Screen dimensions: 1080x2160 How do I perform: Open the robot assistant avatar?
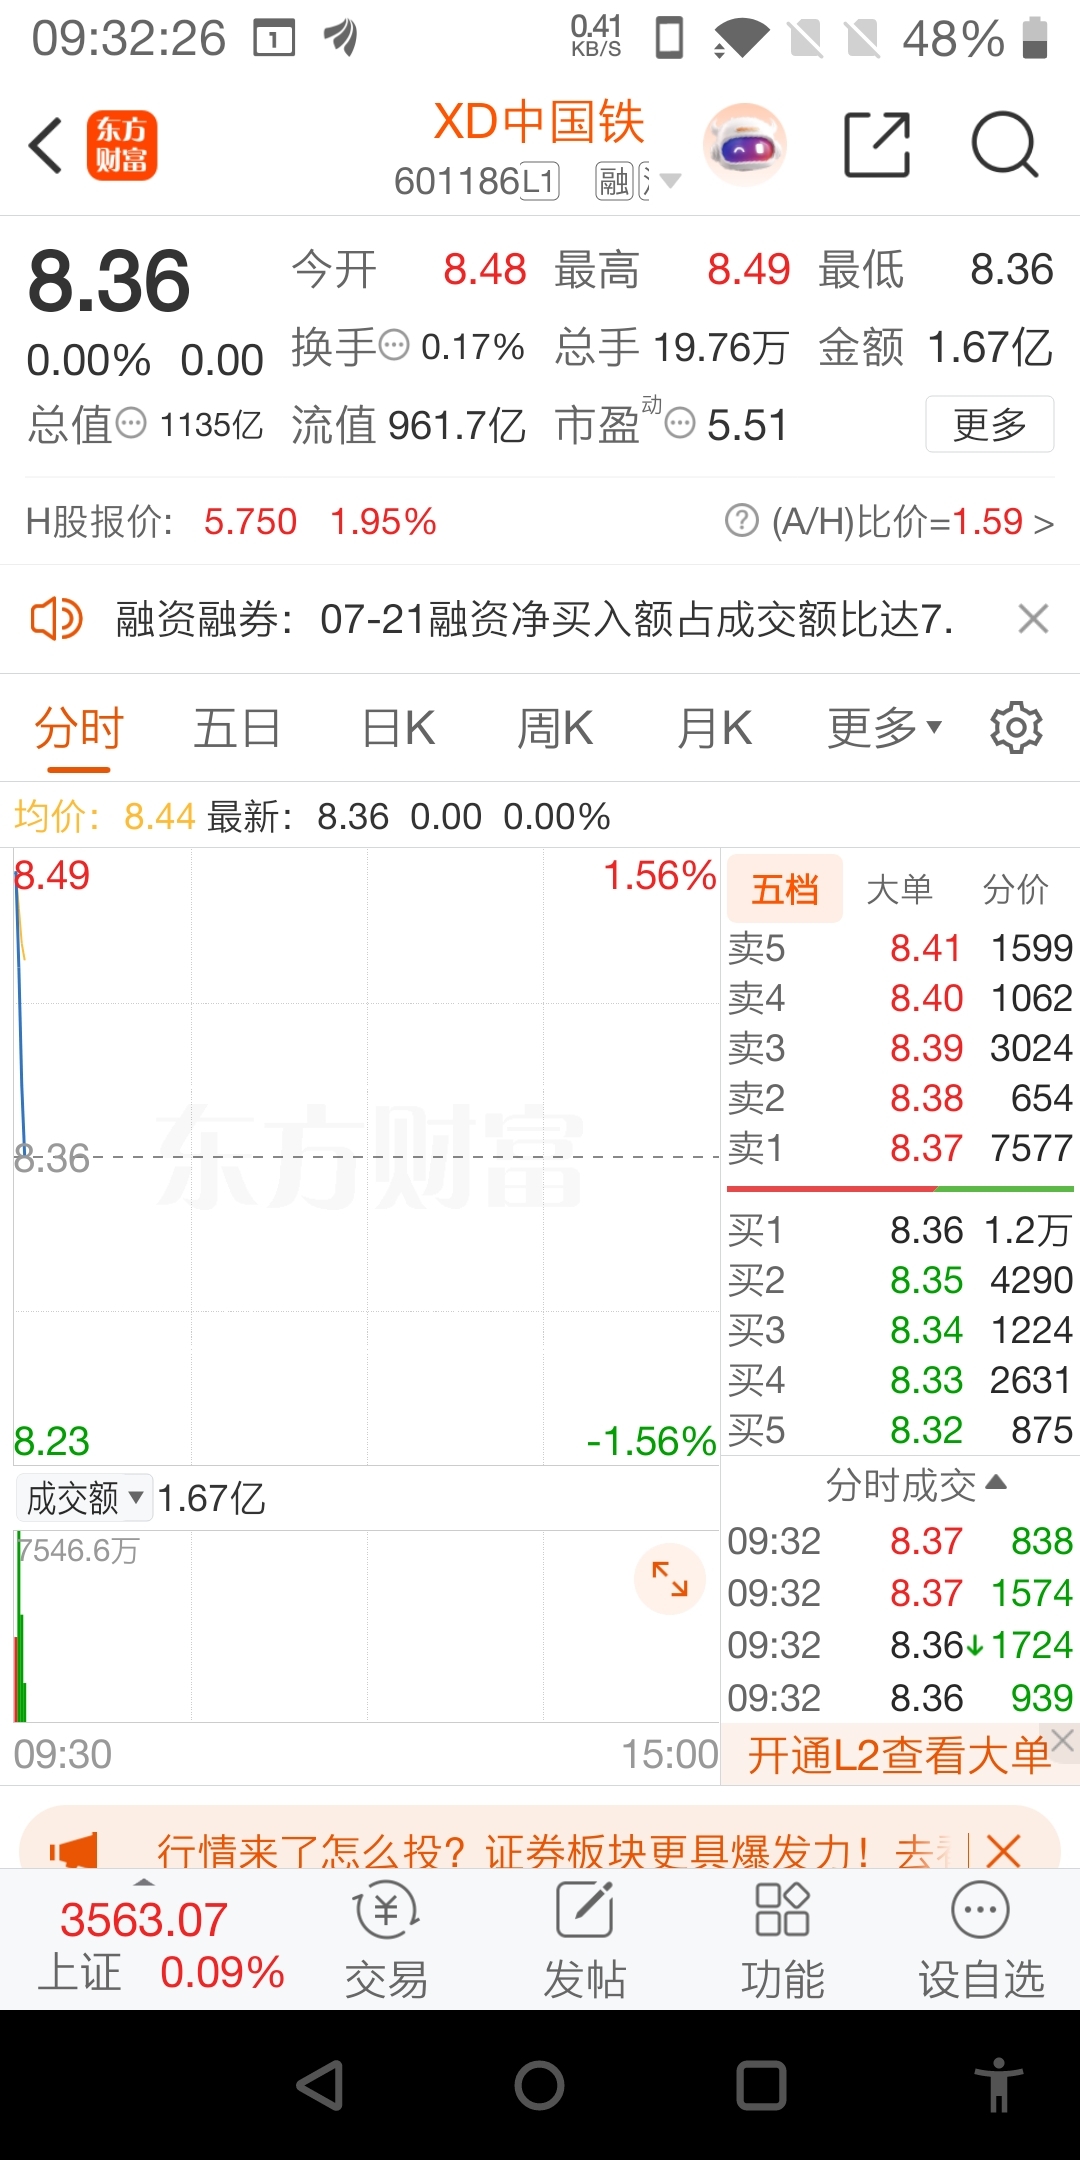tap(745, 146)
